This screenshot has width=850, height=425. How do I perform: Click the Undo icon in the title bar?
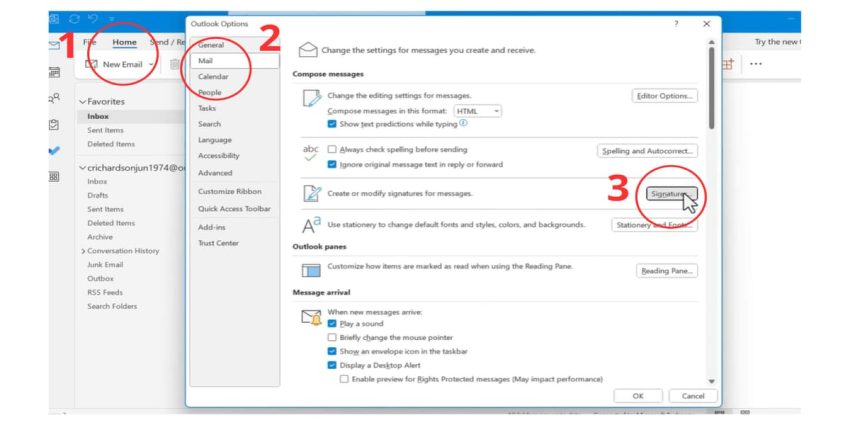(93, 19)
